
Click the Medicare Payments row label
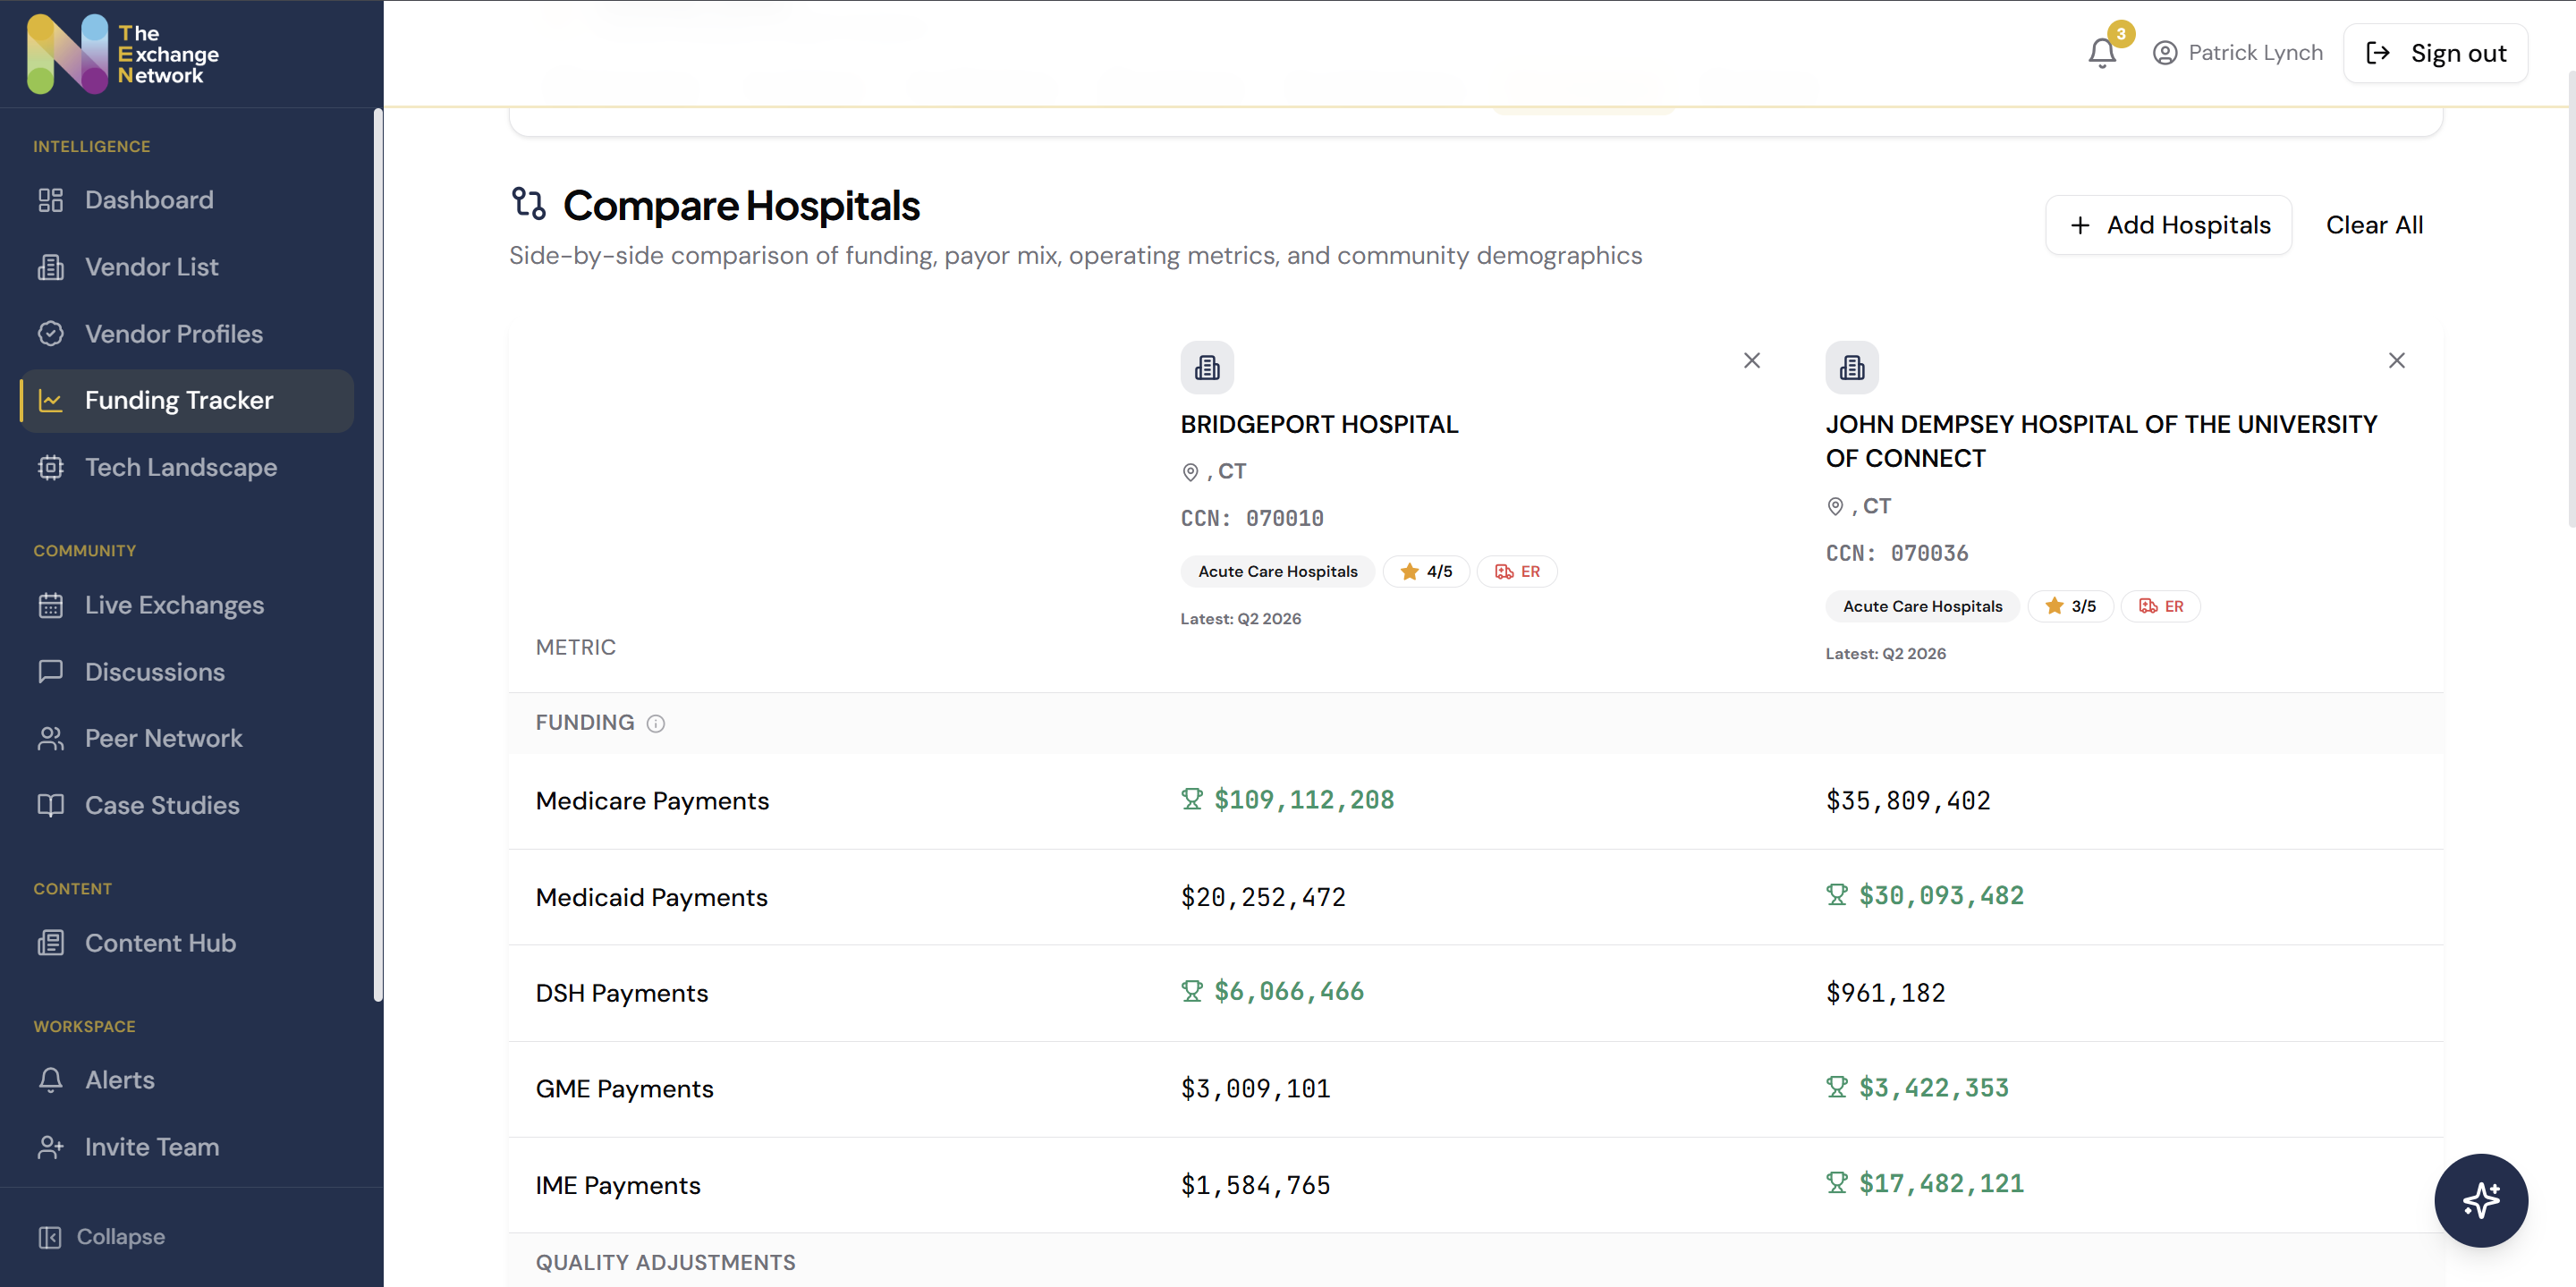pyautogui.click(x=652, y=801)
